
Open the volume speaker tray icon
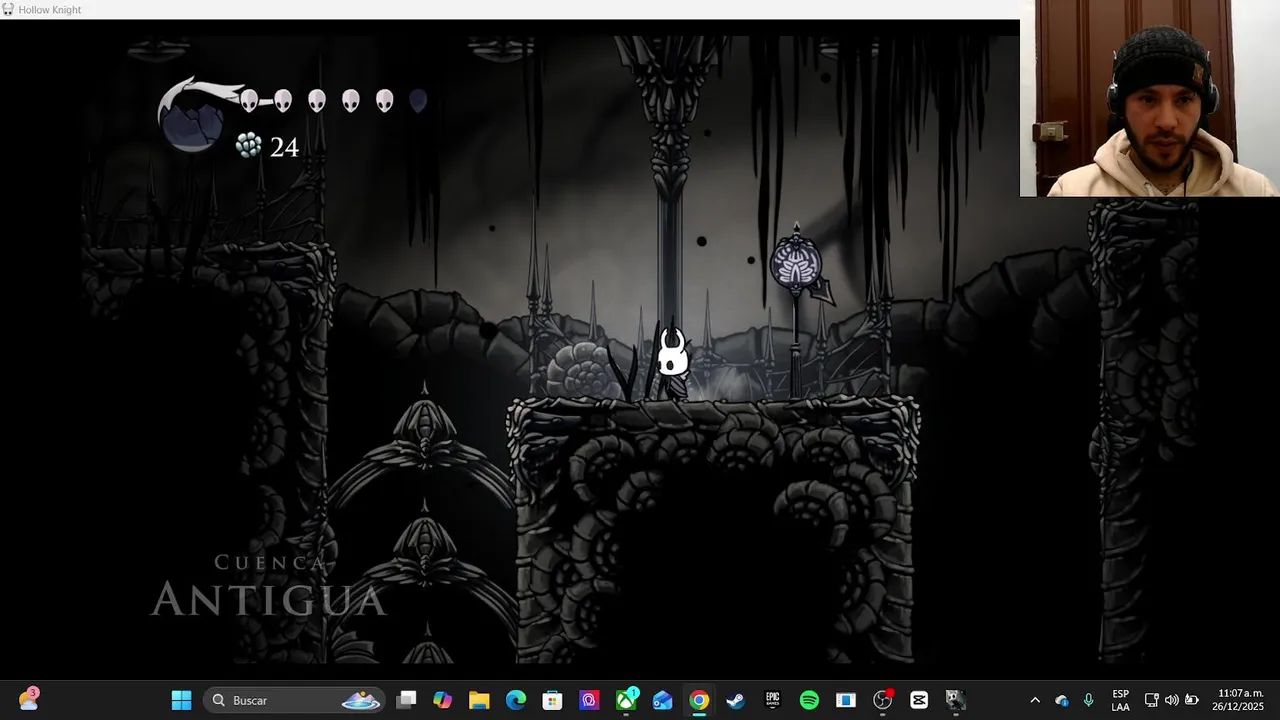[1171, 700]
